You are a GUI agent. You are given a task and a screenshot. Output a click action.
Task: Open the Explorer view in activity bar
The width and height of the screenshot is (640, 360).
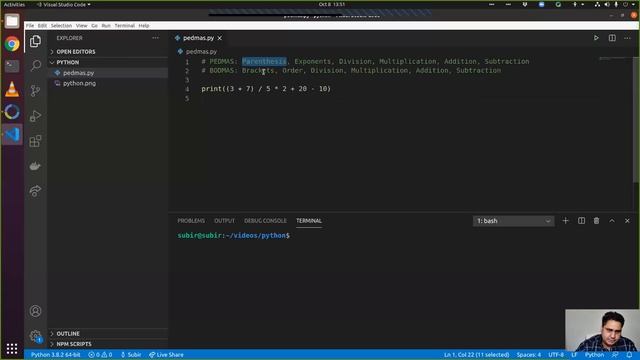pos(36,41)
